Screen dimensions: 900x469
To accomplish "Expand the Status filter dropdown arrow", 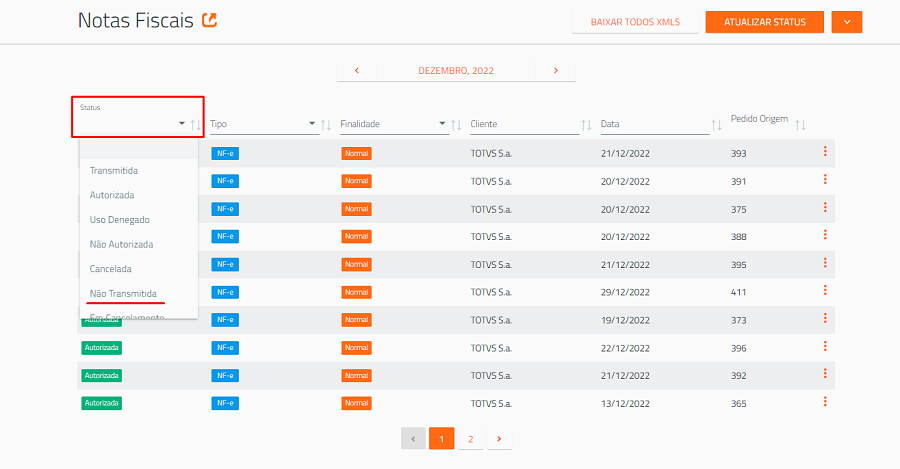I will (x=181, y=123).
